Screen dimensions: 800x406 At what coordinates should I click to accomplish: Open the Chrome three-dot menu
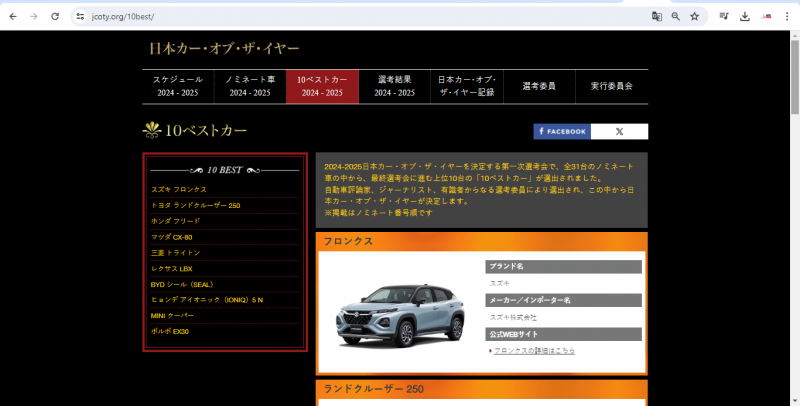tap(788, 17)
